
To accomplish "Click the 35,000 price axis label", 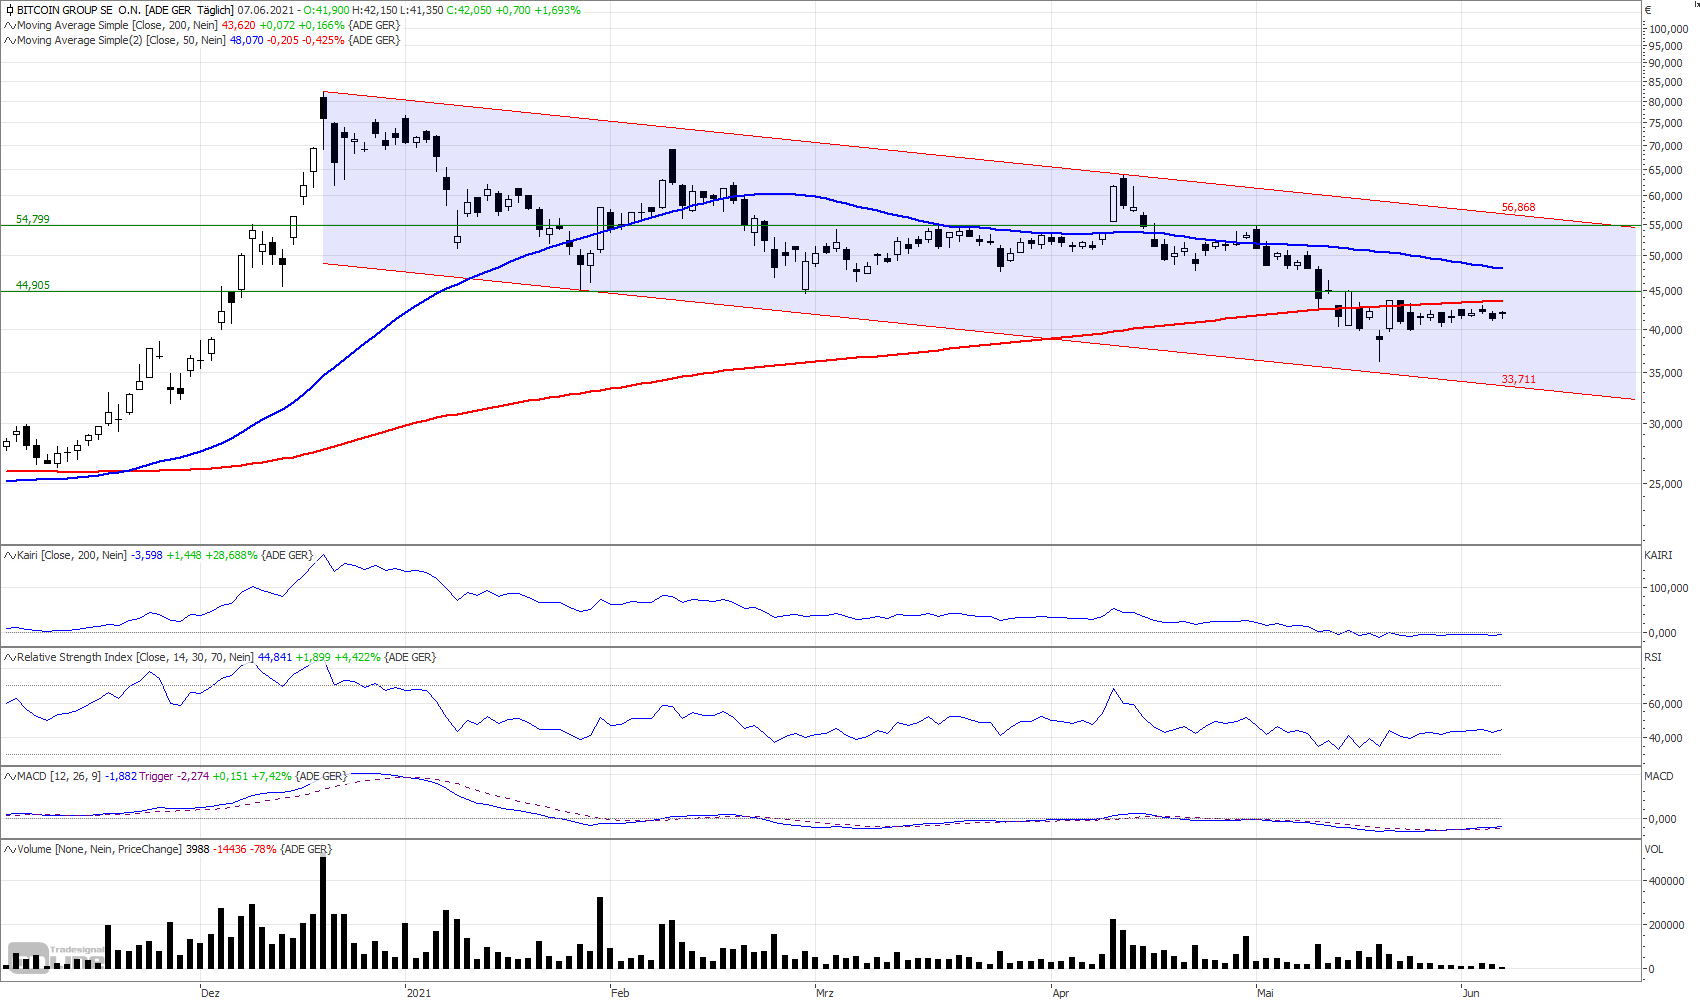I will [x=1666, y=373].
